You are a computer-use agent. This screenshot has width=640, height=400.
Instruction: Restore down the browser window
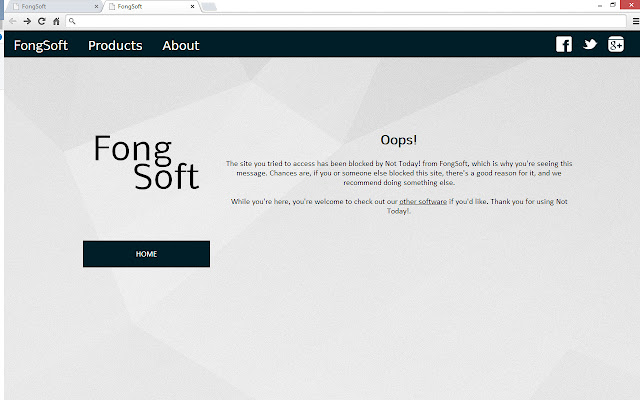(613, 5)
